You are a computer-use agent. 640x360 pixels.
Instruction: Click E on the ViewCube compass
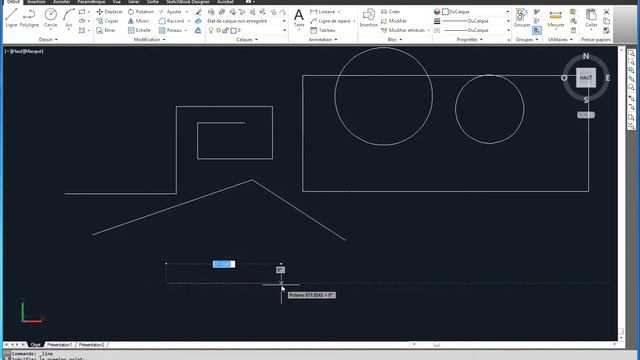pos(608,78)
